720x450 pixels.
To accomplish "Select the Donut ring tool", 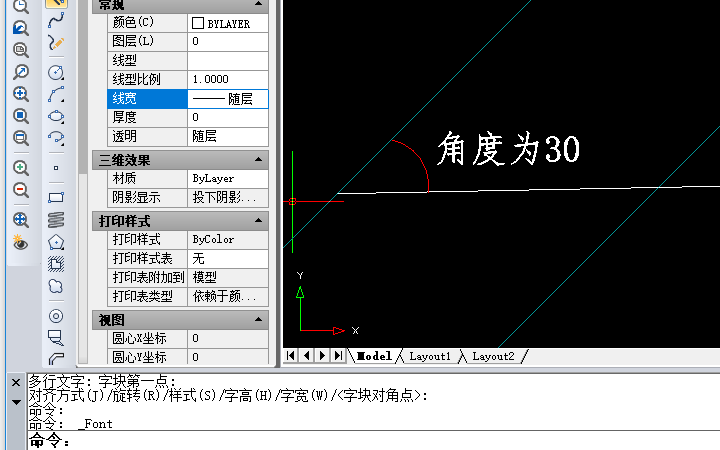I will pyautogui.click(x=56, y=316).
